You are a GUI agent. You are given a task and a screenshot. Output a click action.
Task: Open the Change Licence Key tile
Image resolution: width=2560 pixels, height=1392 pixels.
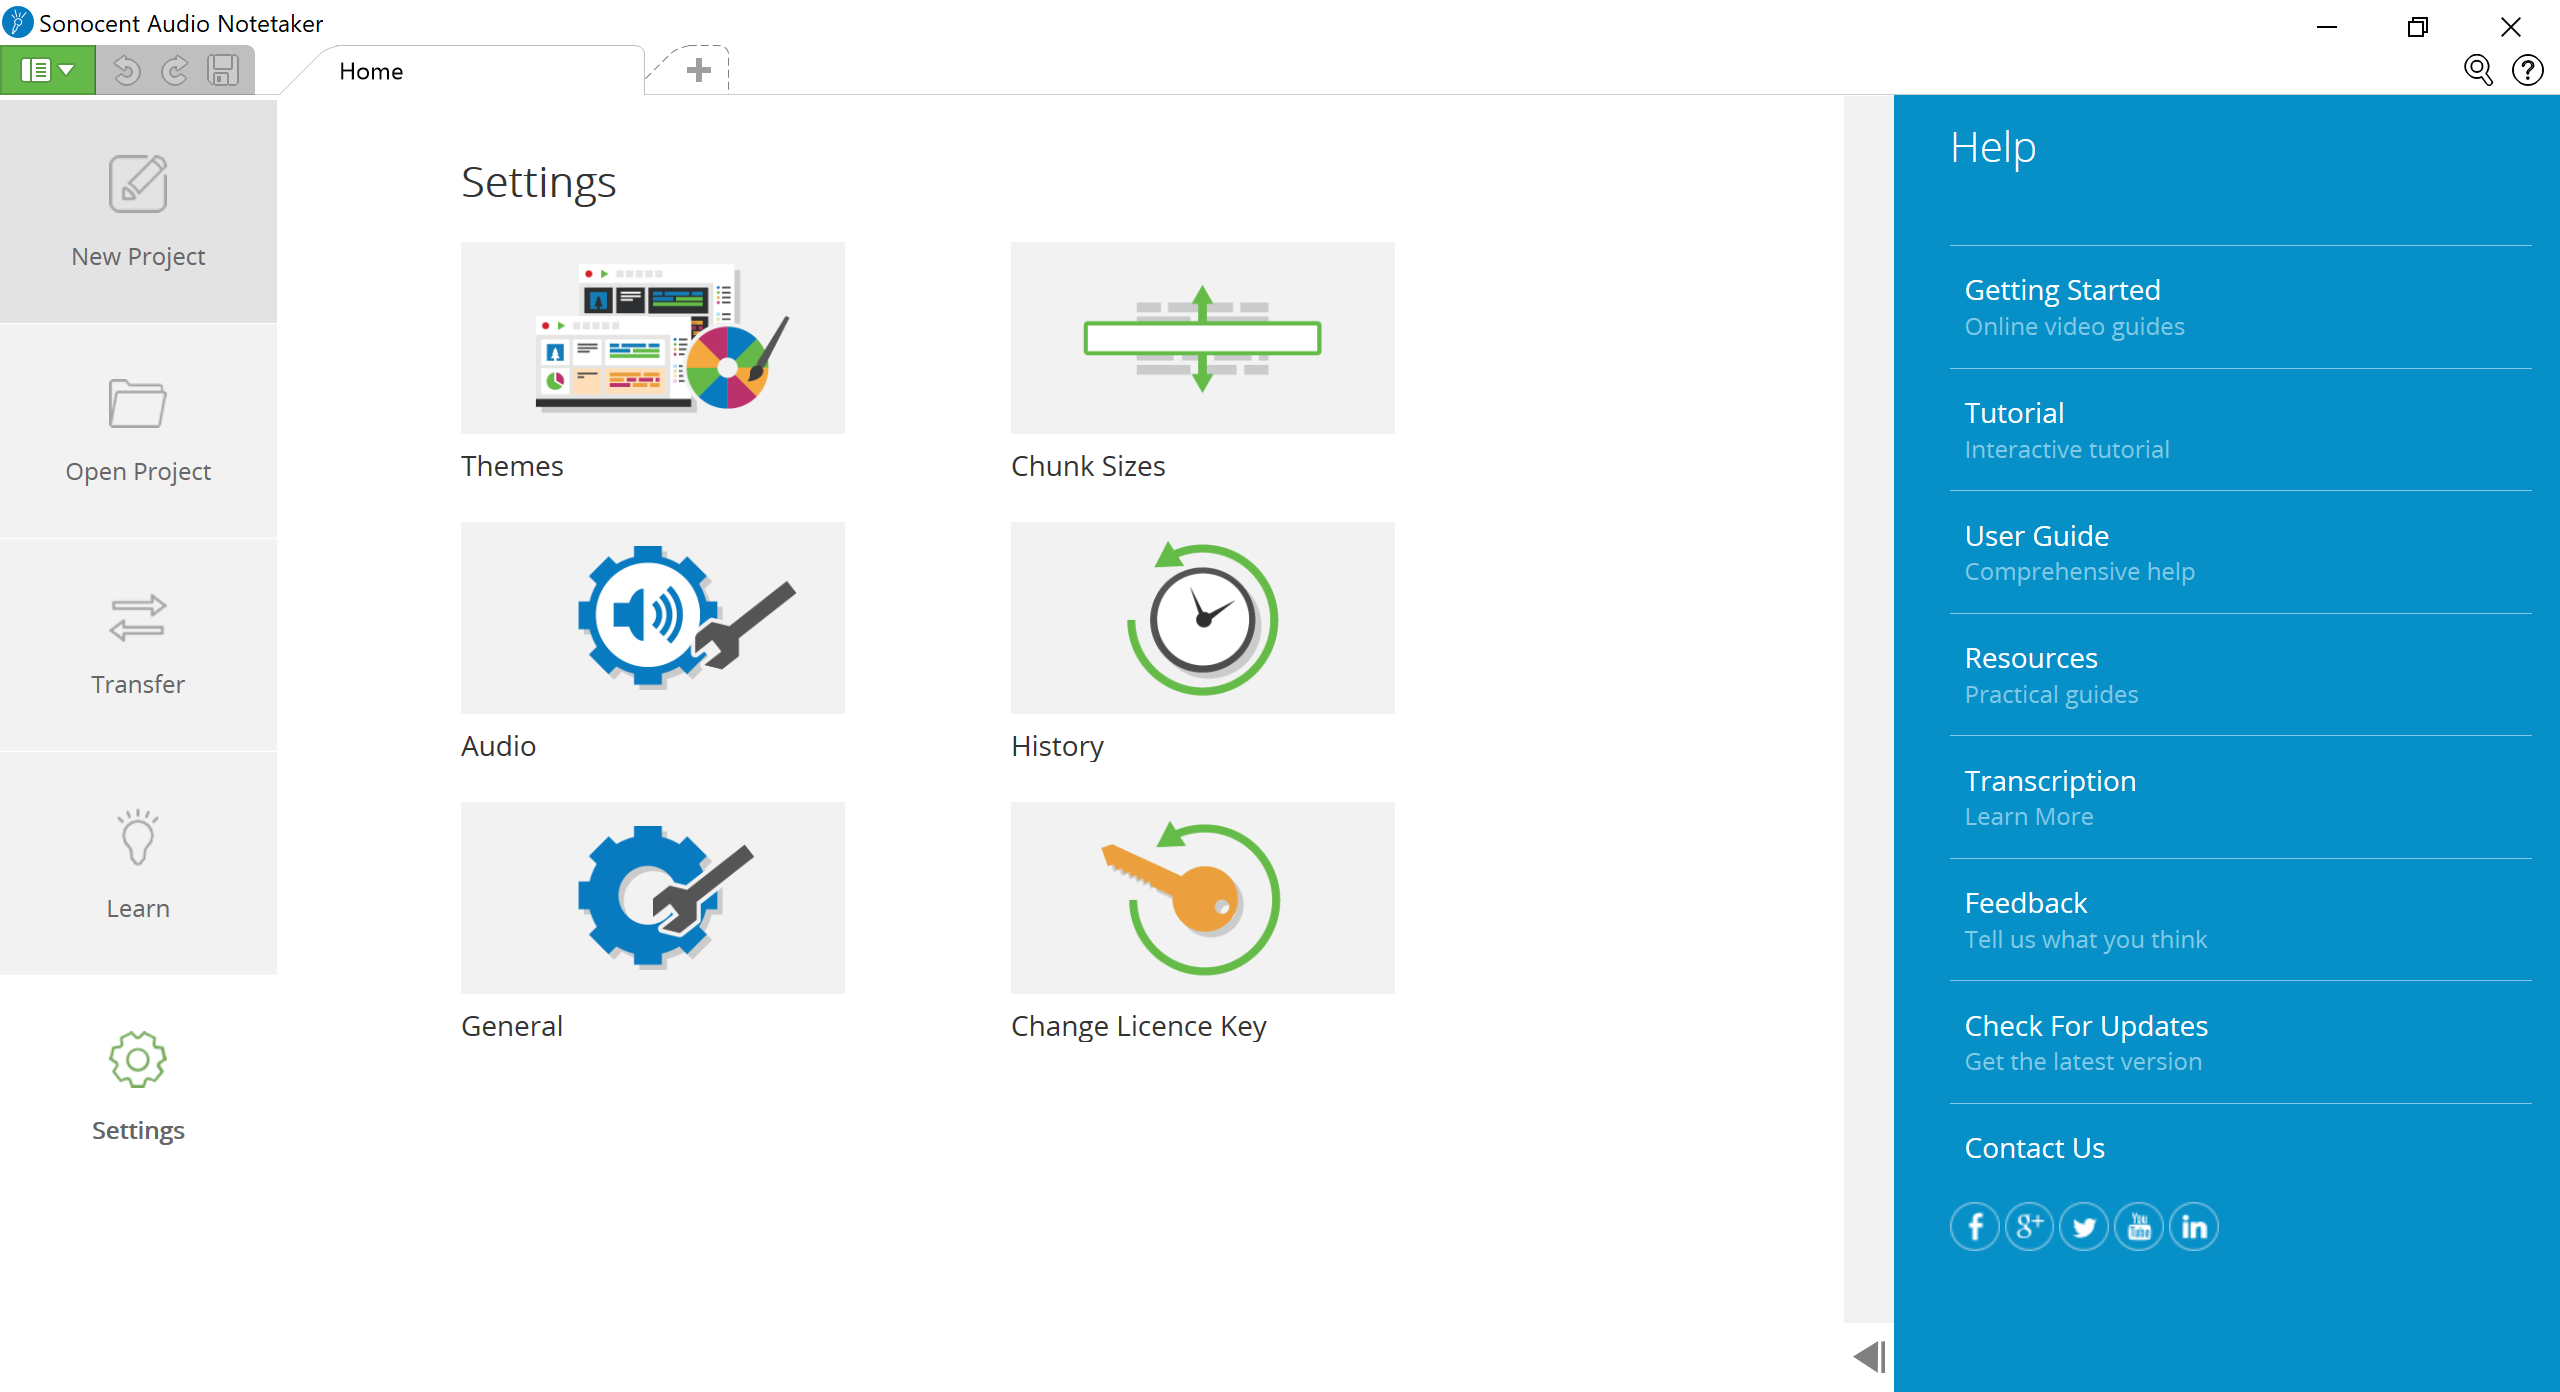click(x=1202, y=898)
